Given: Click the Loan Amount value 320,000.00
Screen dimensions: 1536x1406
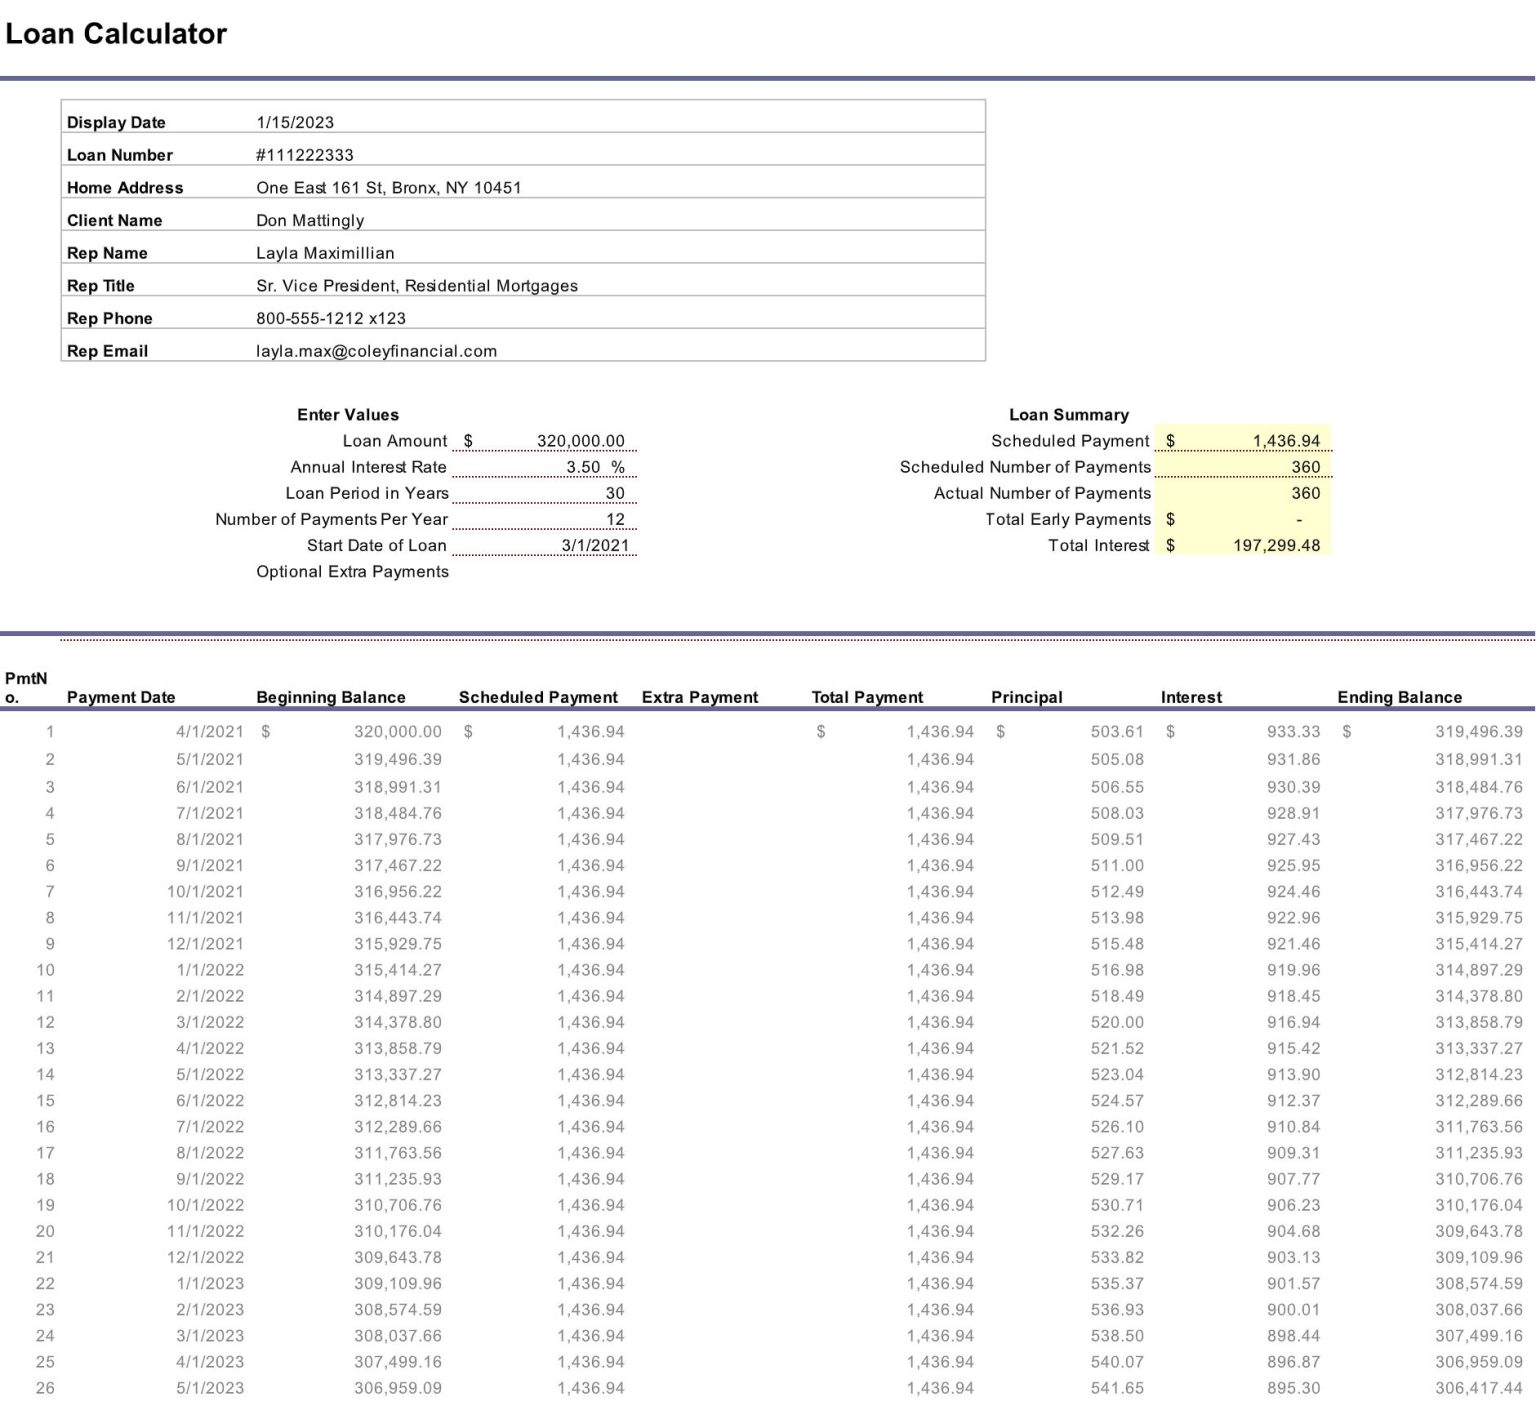Looking at the screenshot, I should (580, 441).
